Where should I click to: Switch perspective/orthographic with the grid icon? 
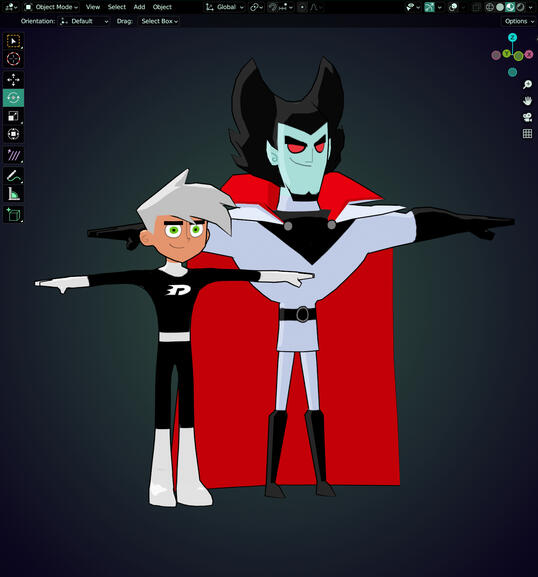pos(527,134)
